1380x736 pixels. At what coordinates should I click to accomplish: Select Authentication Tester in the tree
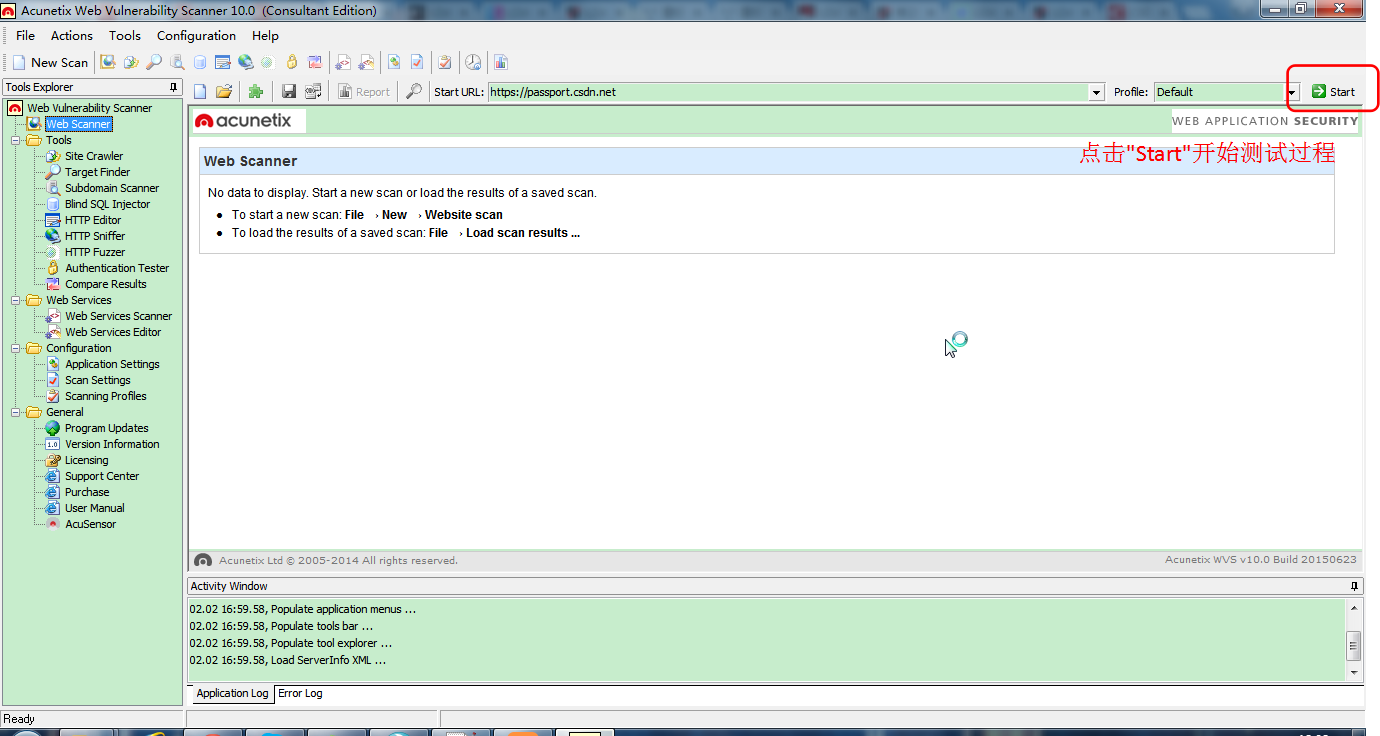pyautogui.click(x=117, y=268)
